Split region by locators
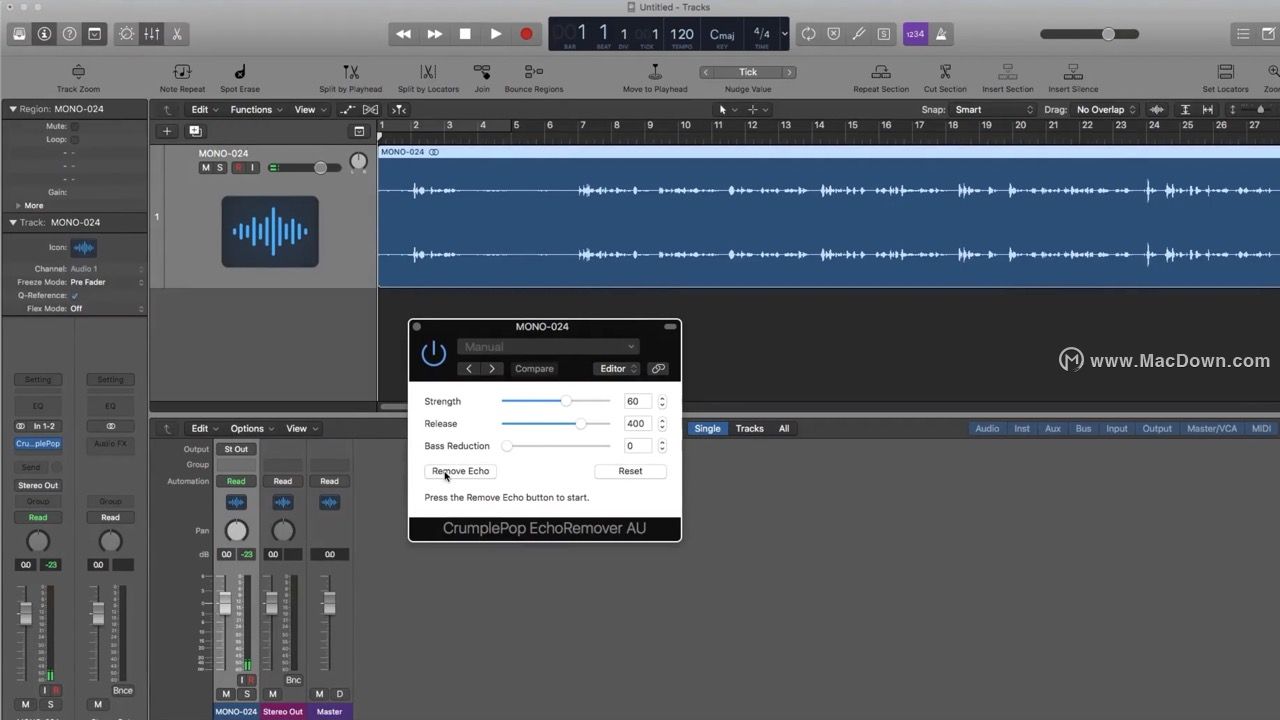This screenshot has width=1280, height=720. pos(428,72)
